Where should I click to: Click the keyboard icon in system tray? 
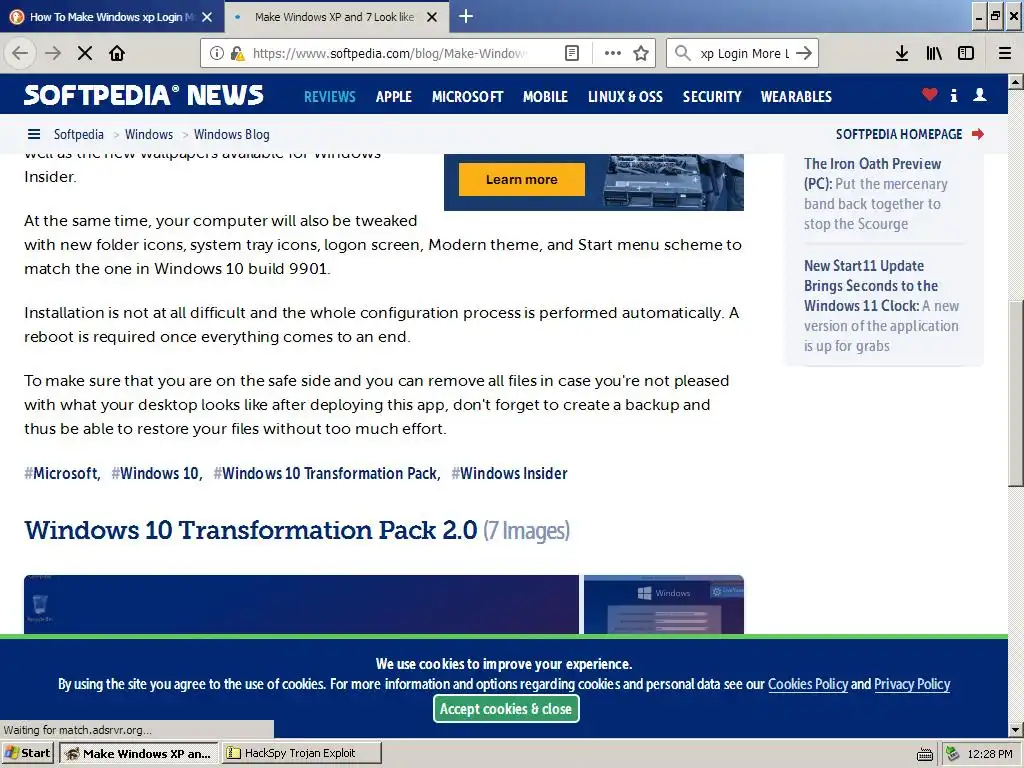(x=925, y=755)
